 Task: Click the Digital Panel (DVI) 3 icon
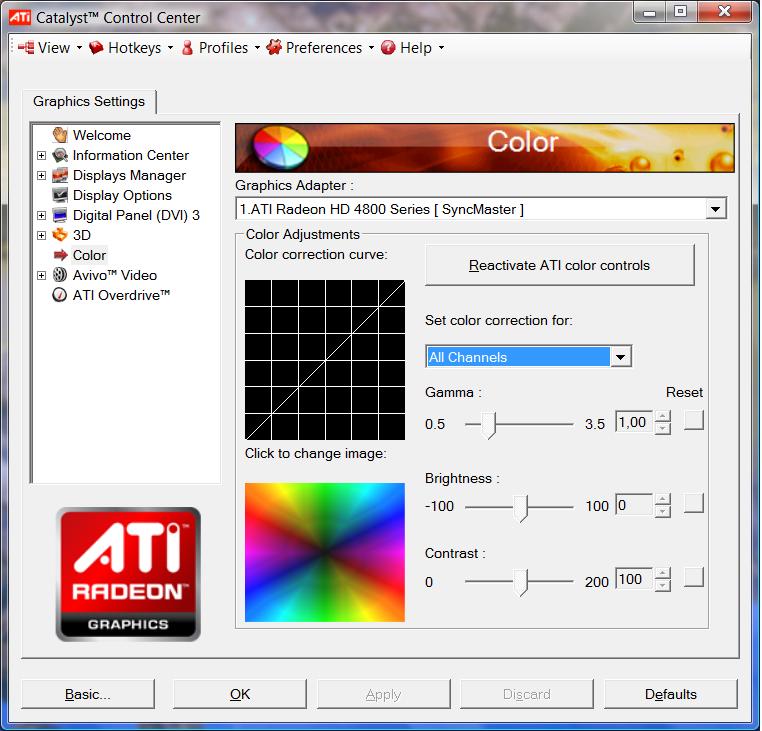[60, 215]
